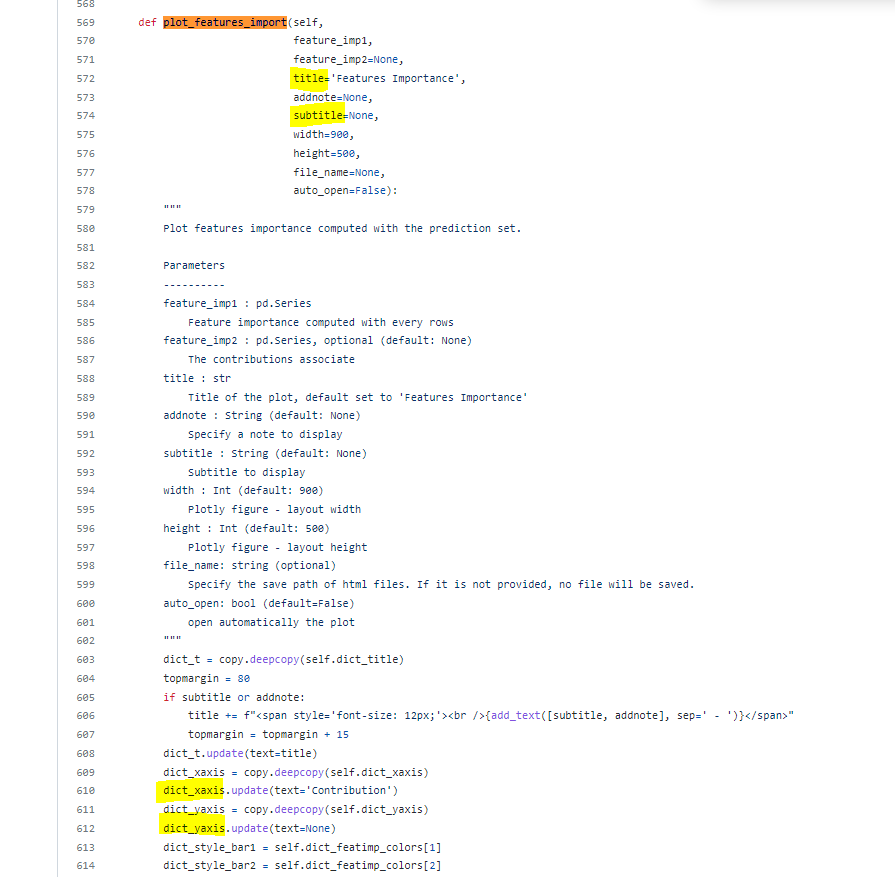The image size is (895, 877).
Task: Click the width=900 parameter on line 575
Action: click(318, 134)
